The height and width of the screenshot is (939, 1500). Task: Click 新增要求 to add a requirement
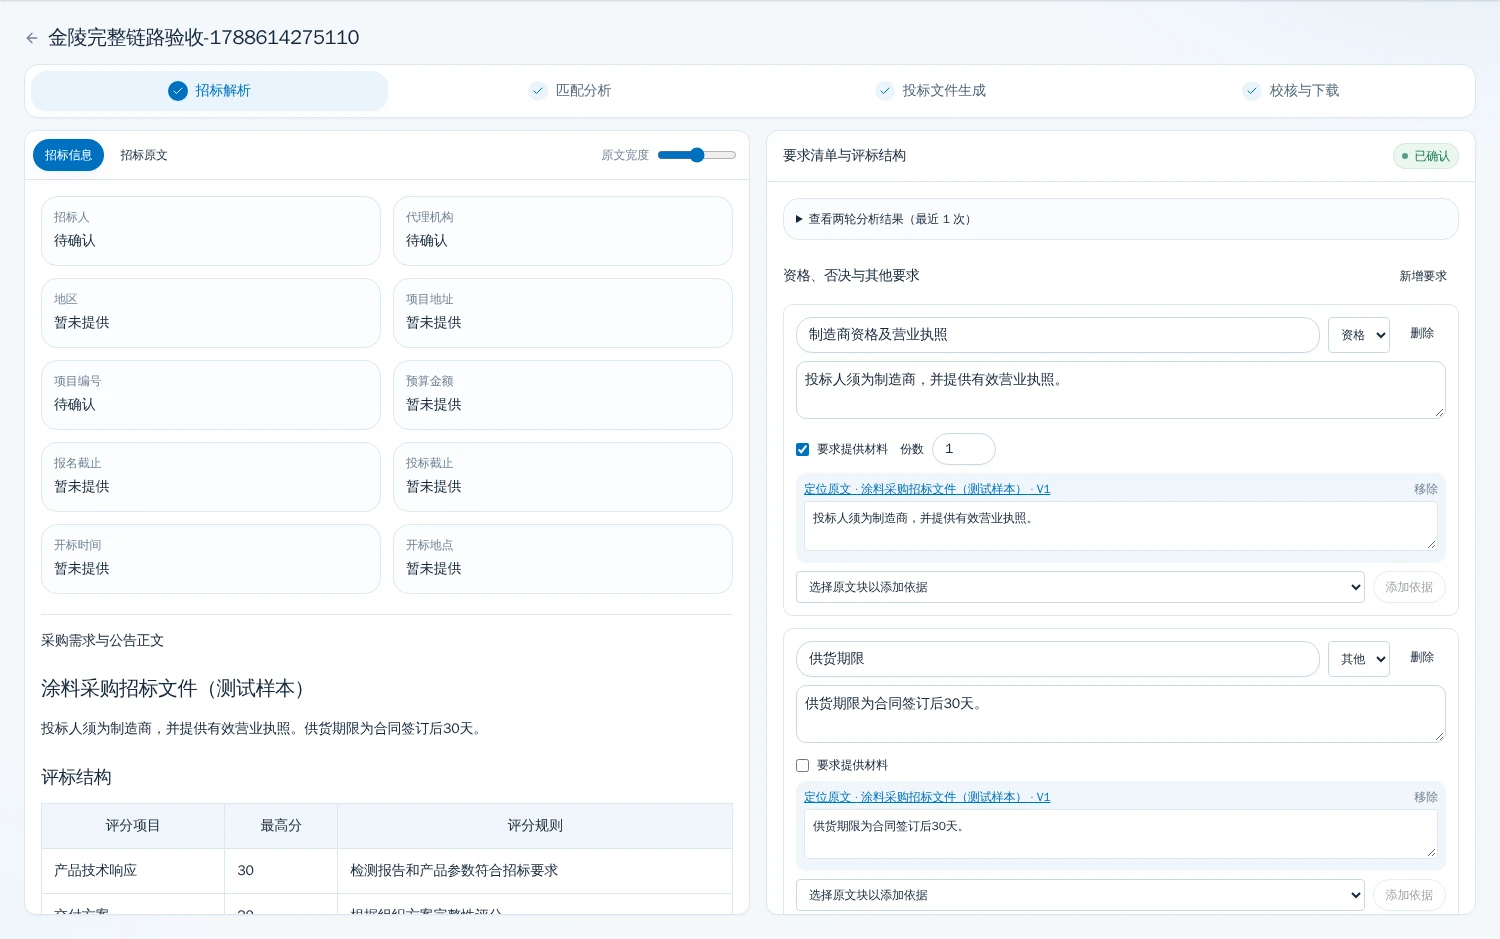pos(1423,276)
